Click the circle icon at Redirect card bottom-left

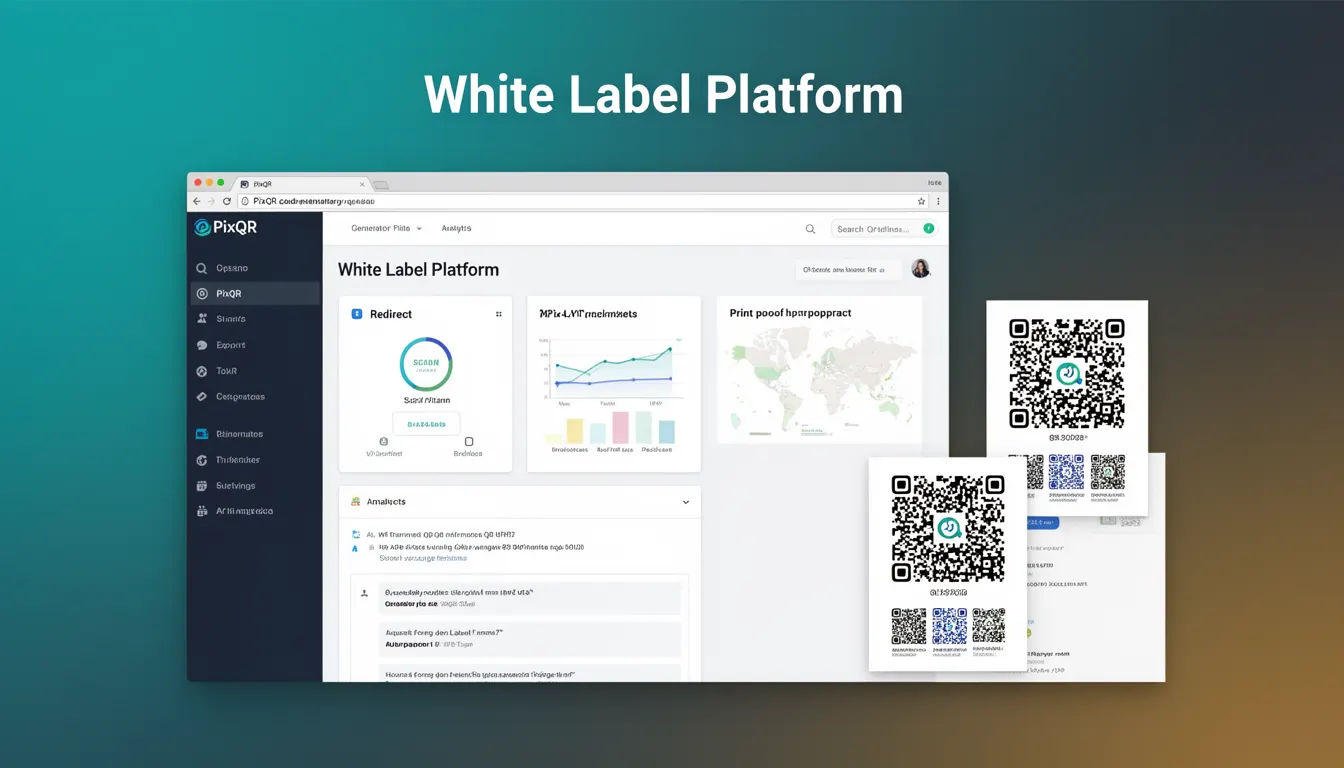click(383, 441)
